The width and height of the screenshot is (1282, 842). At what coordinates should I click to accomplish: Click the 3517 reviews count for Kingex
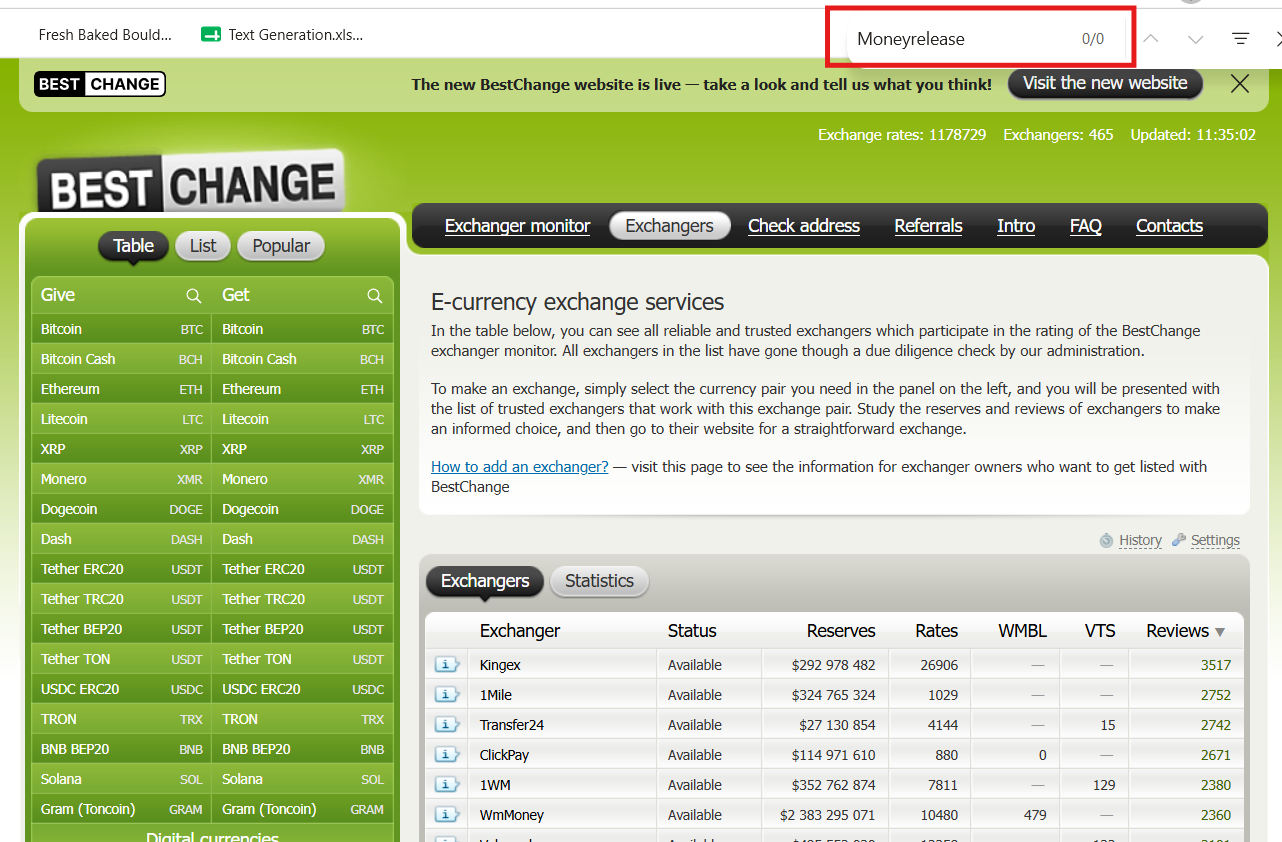[x=1216, y=665]
